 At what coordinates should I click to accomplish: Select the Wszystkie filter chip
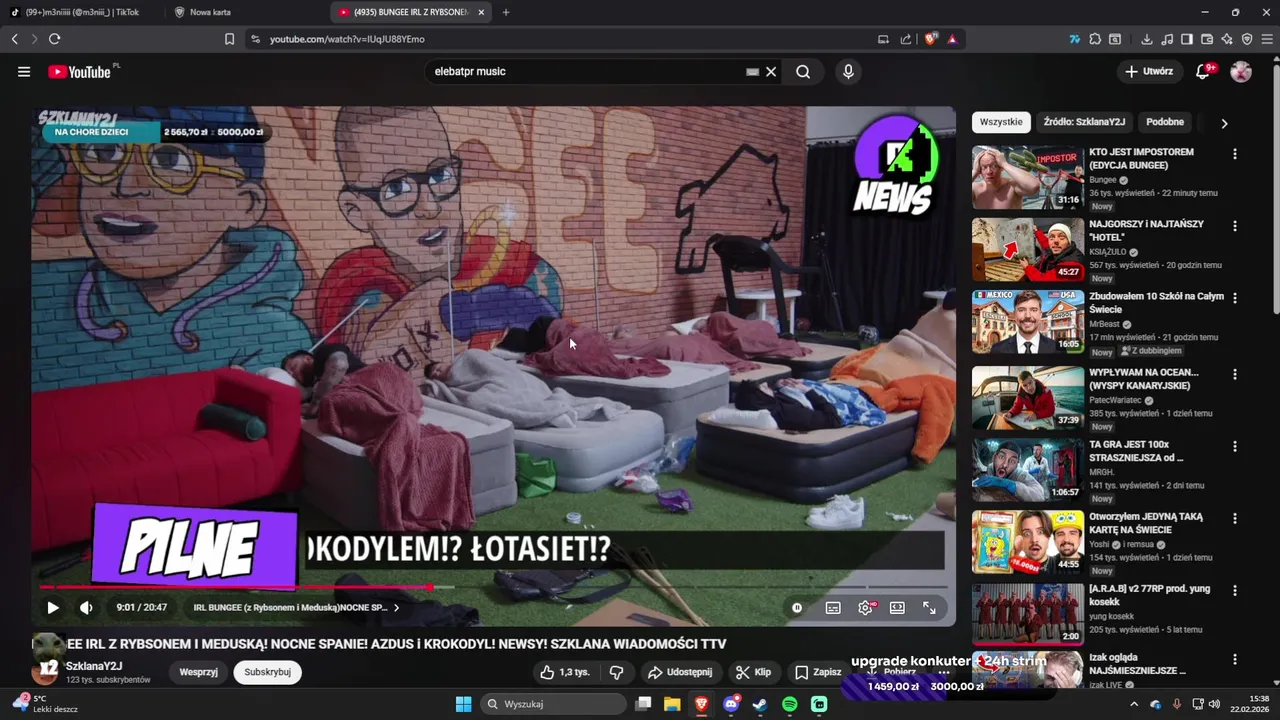click(x=1001, y=122)
